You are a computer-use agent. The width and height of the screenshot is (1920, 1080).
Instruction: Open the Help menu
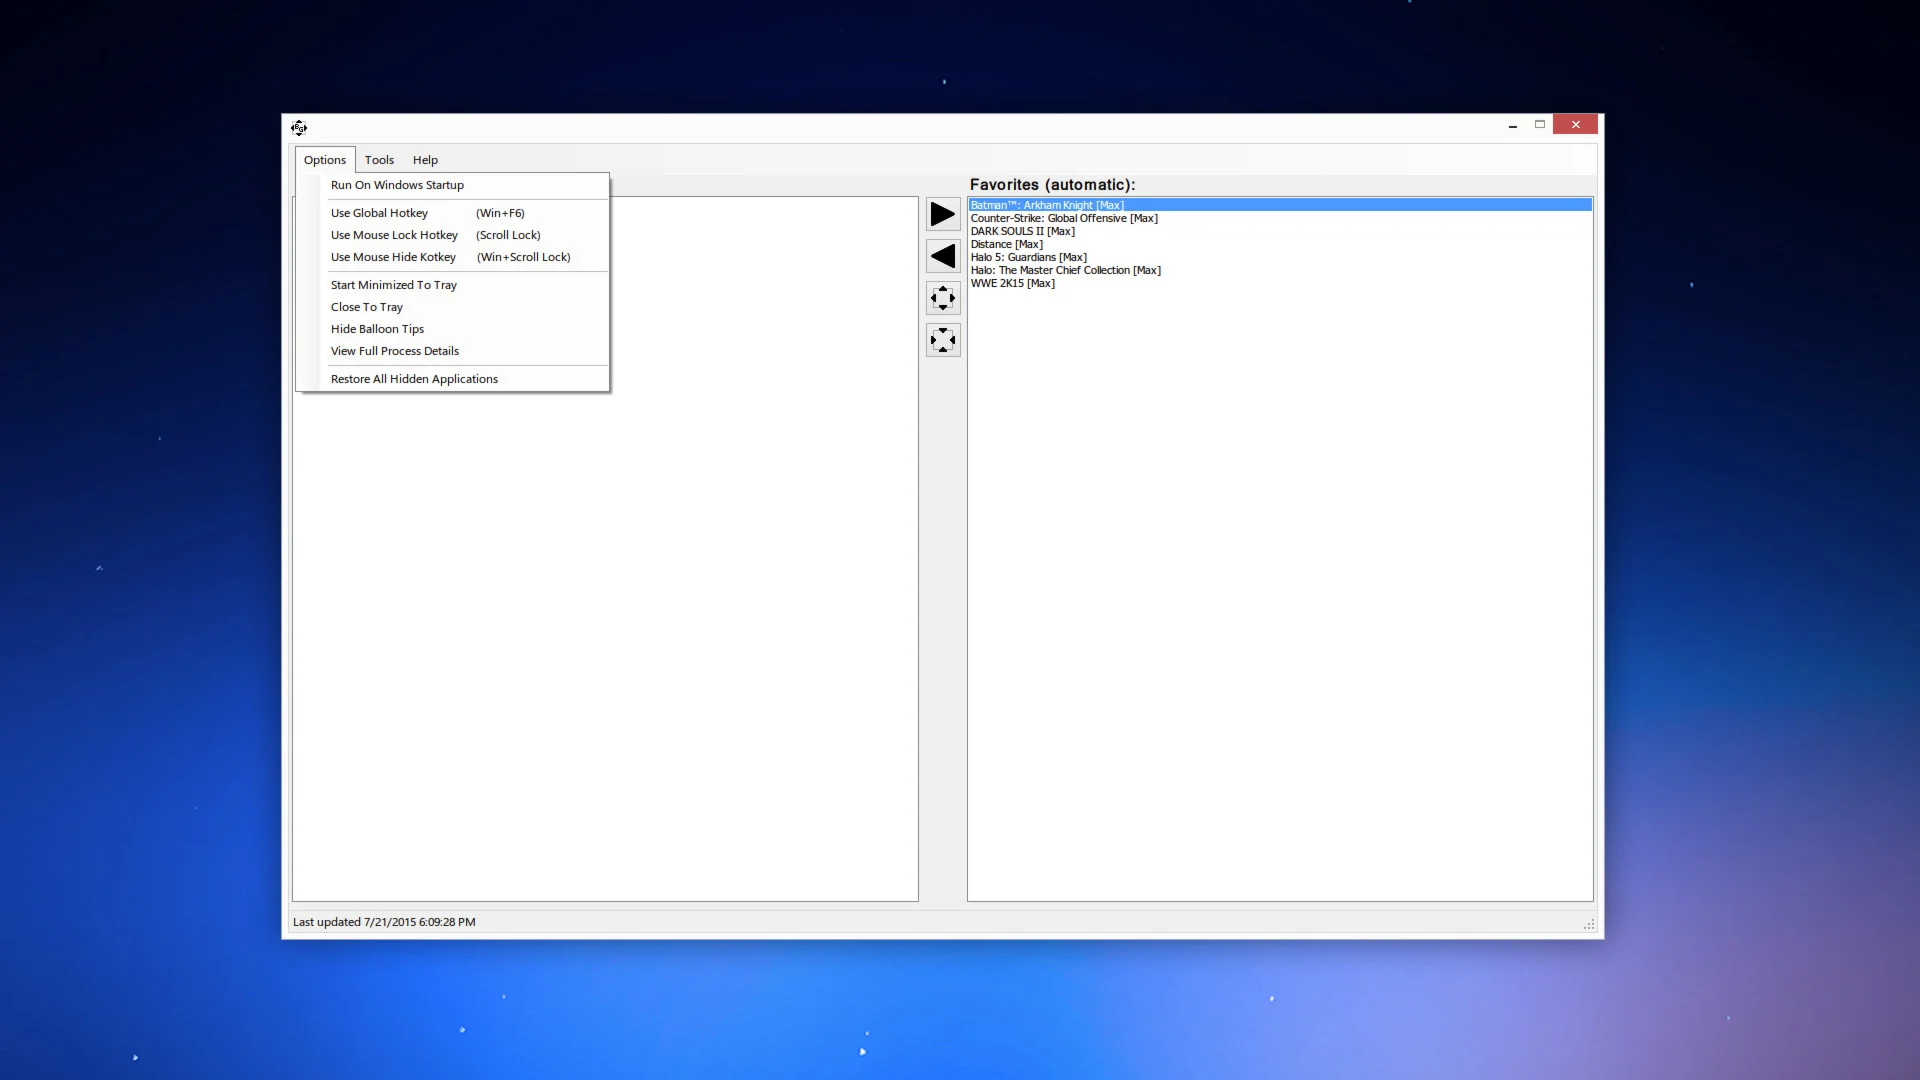point(425,160)
